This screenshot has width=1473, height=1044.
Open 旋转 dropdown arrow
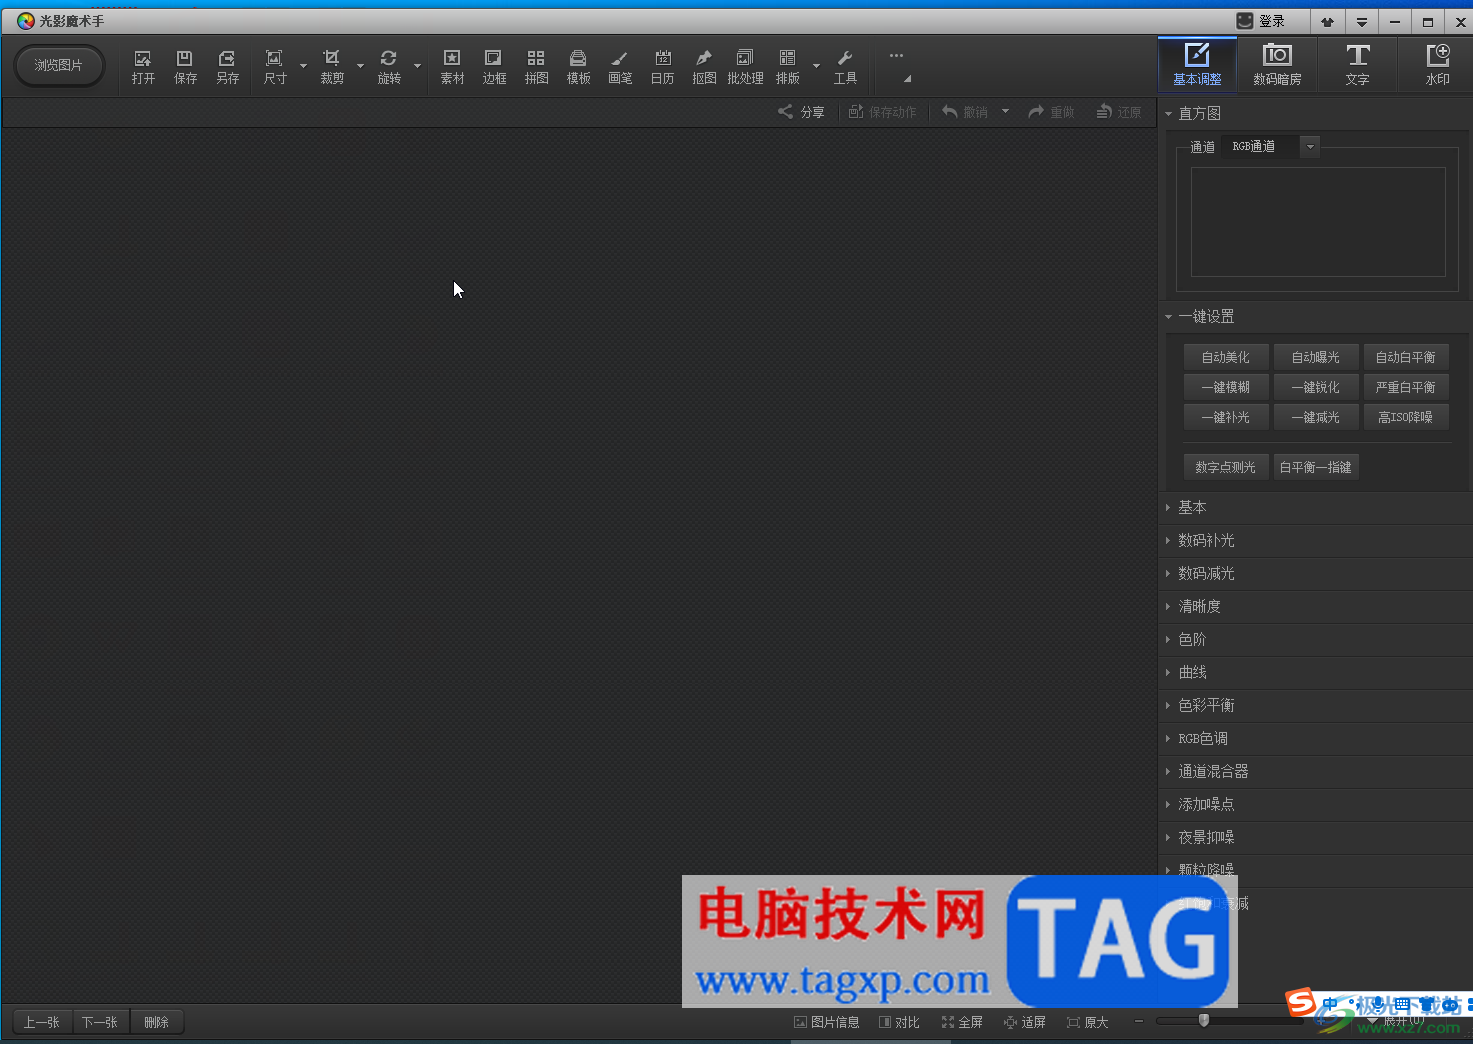click(x=417, y=67)
